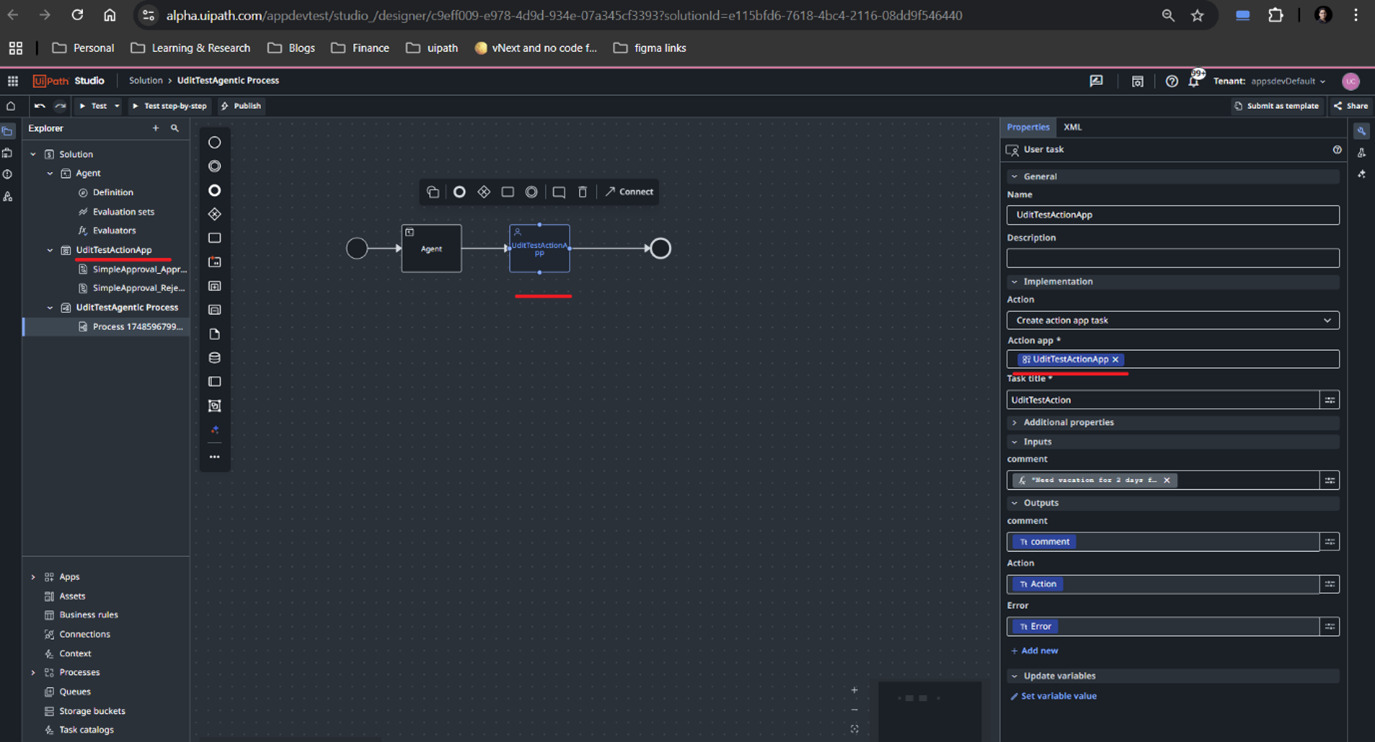
Task: Expand the Processes resource node
Action: click(x=33, y=673)
